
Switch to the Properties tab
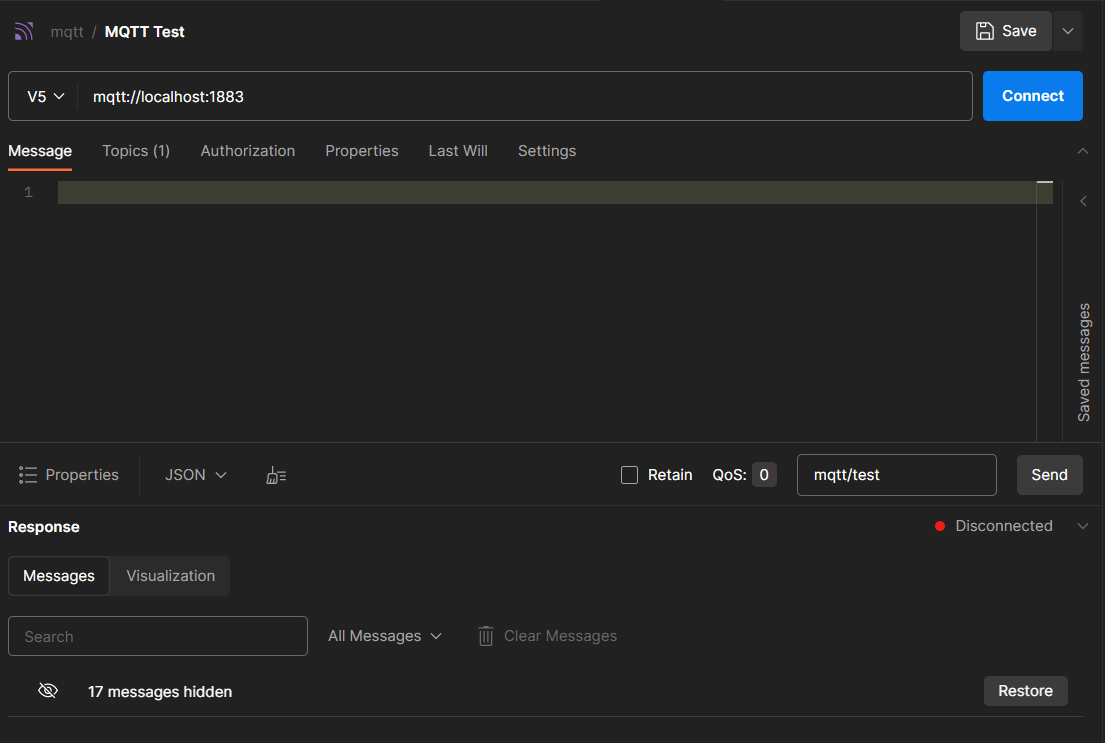362,151
